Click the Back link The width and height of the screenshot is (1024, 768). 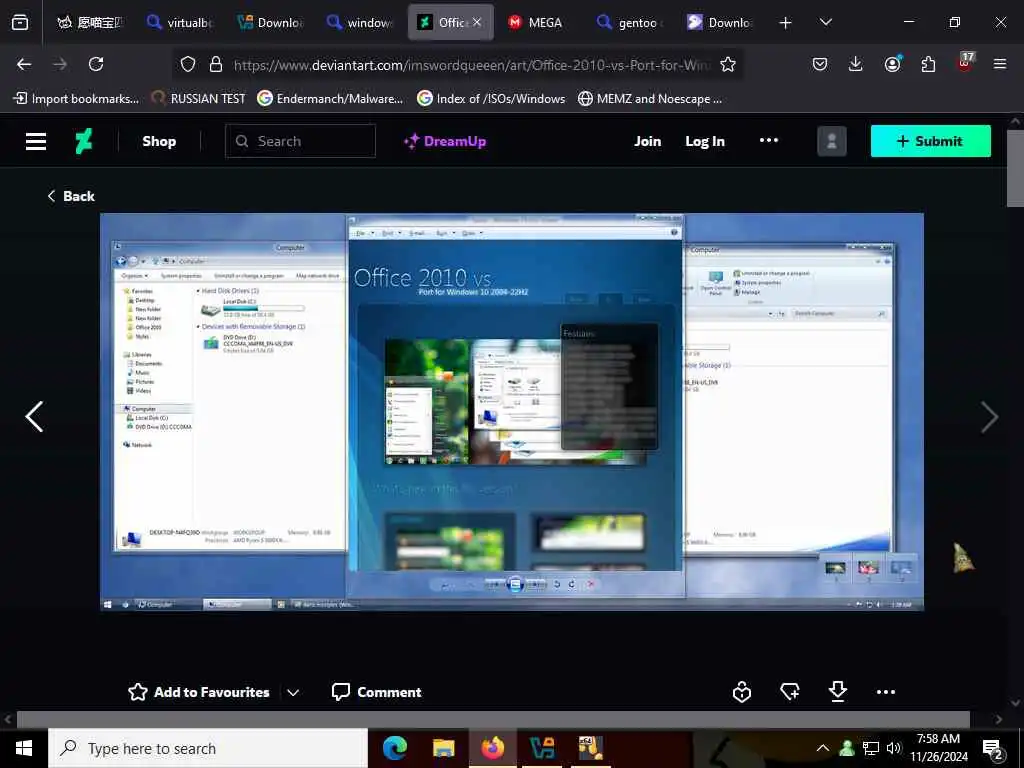tap(71, 196)
